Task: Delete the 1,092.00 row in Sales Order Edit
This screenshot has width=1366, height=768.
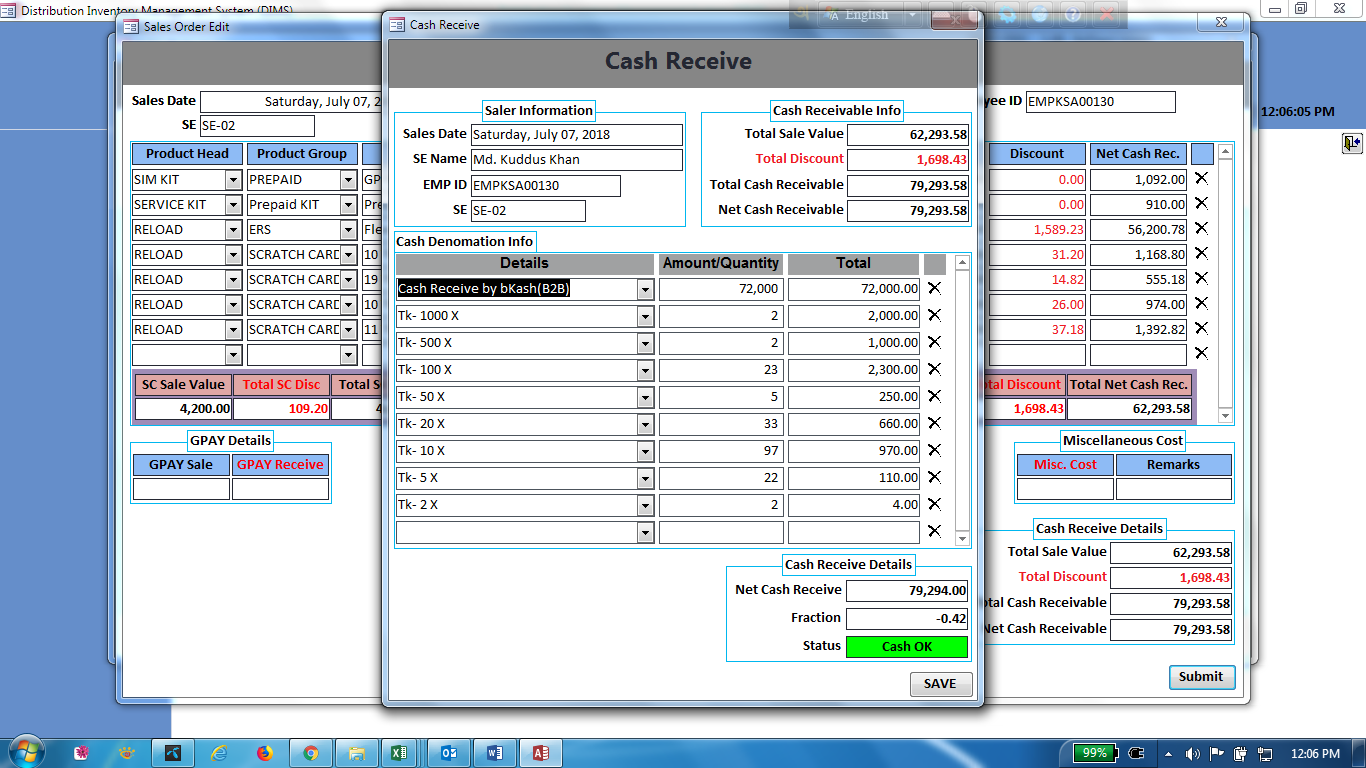Action: pyautogui.click(x=1201, y=179)
